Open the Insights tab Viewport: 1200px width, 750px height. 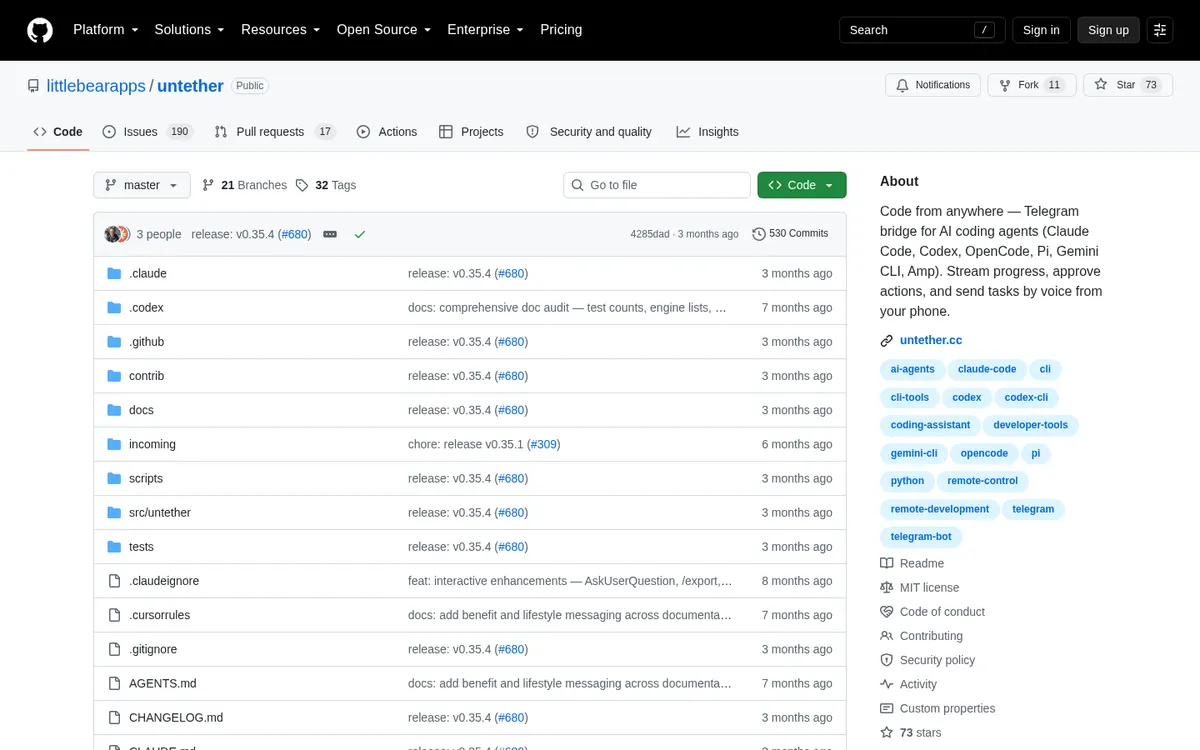click(x=707, y=132)
